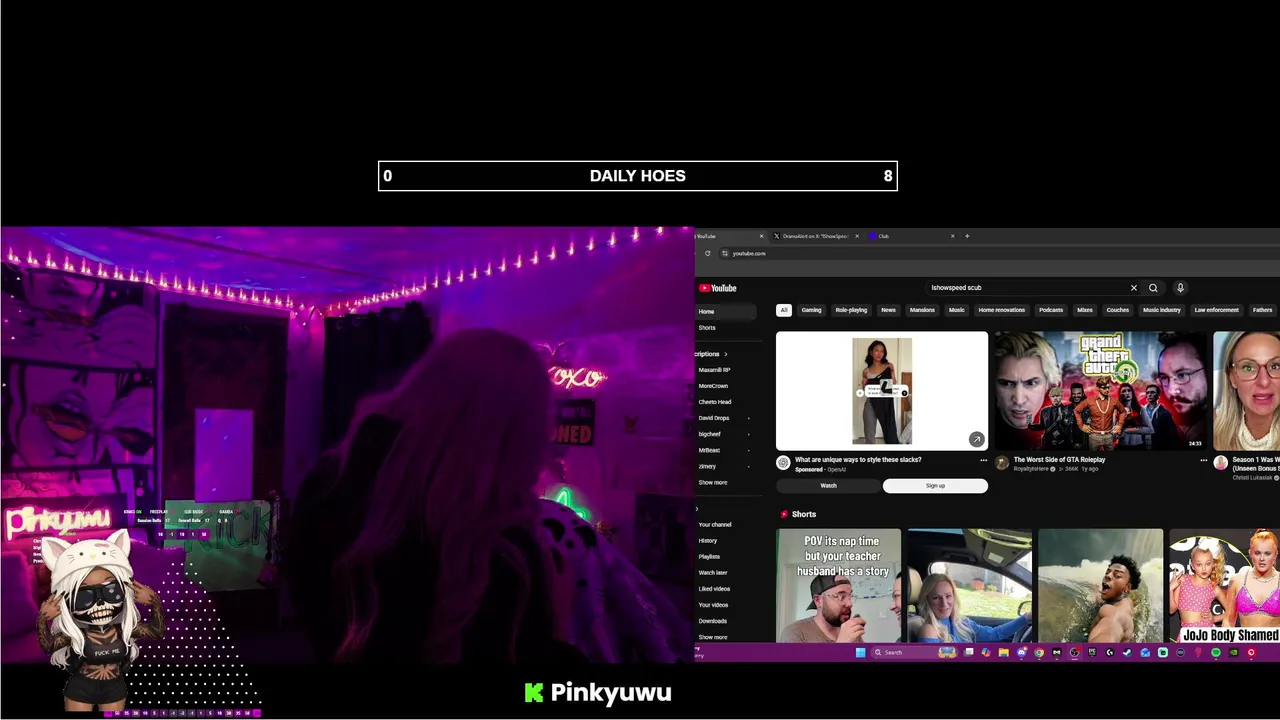Click the red Shorts icon beside the Shorts heading

click(784, 514)
